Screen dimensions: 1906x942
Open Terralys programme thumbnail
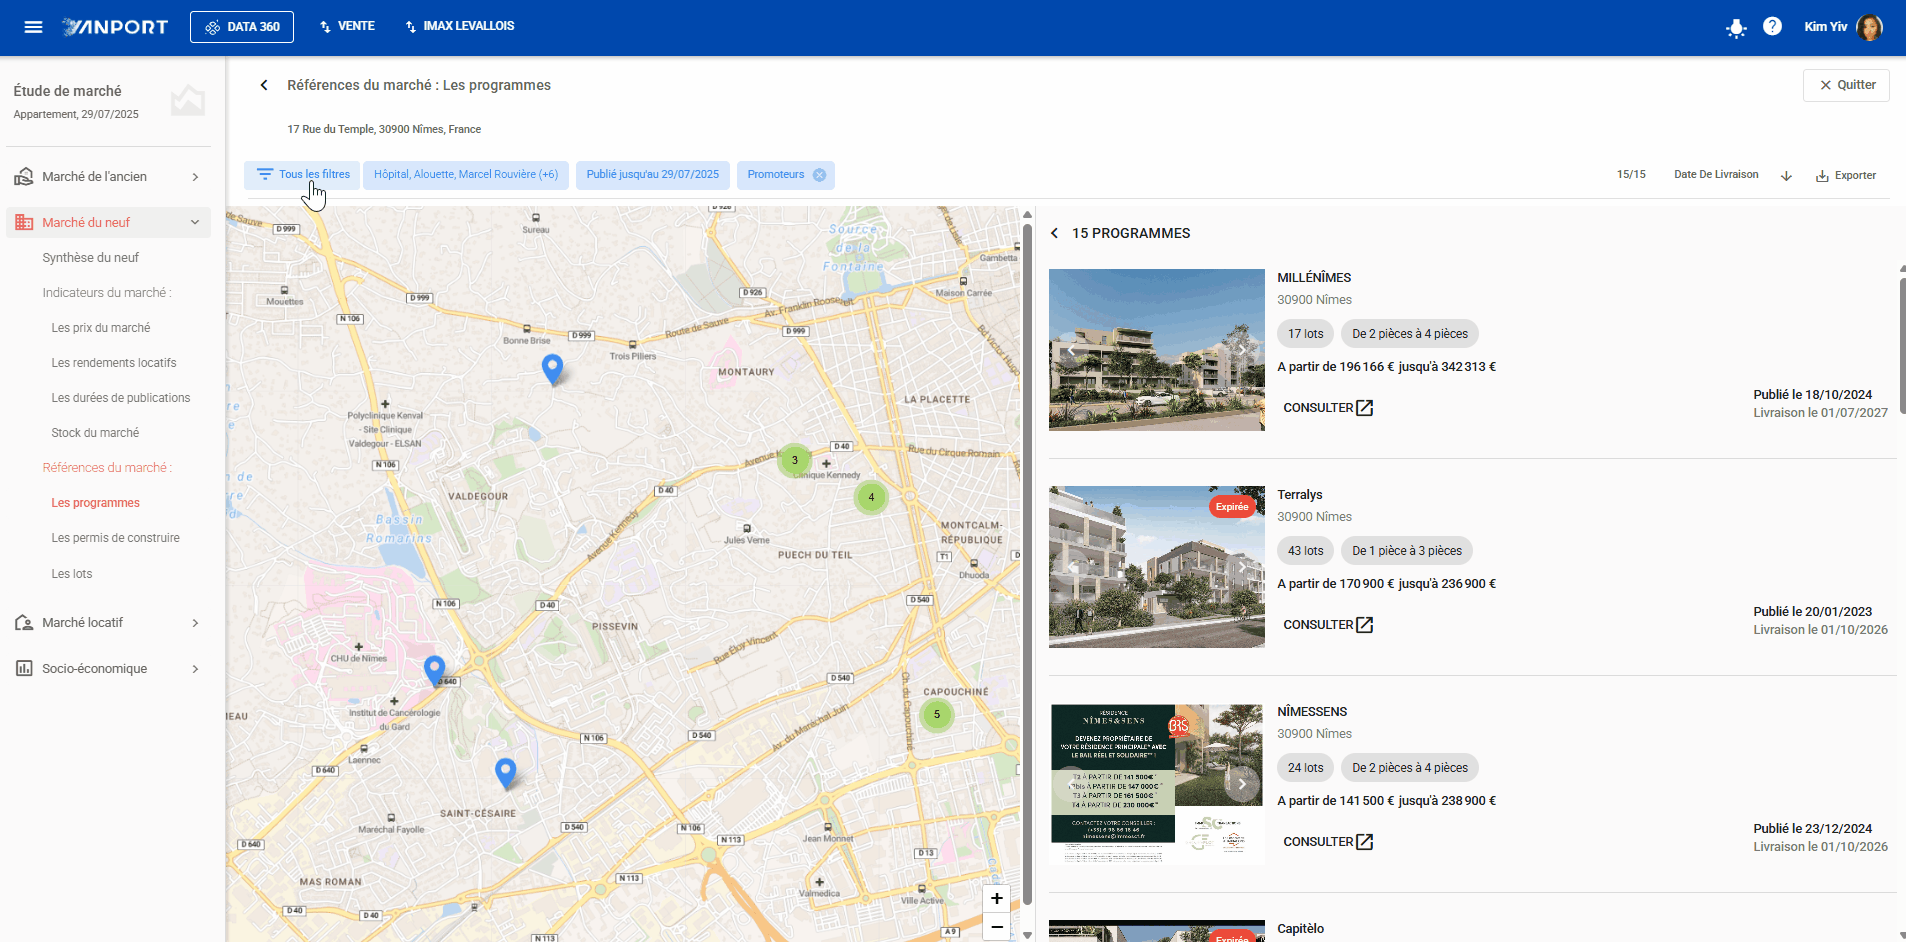click(1157, 567)
